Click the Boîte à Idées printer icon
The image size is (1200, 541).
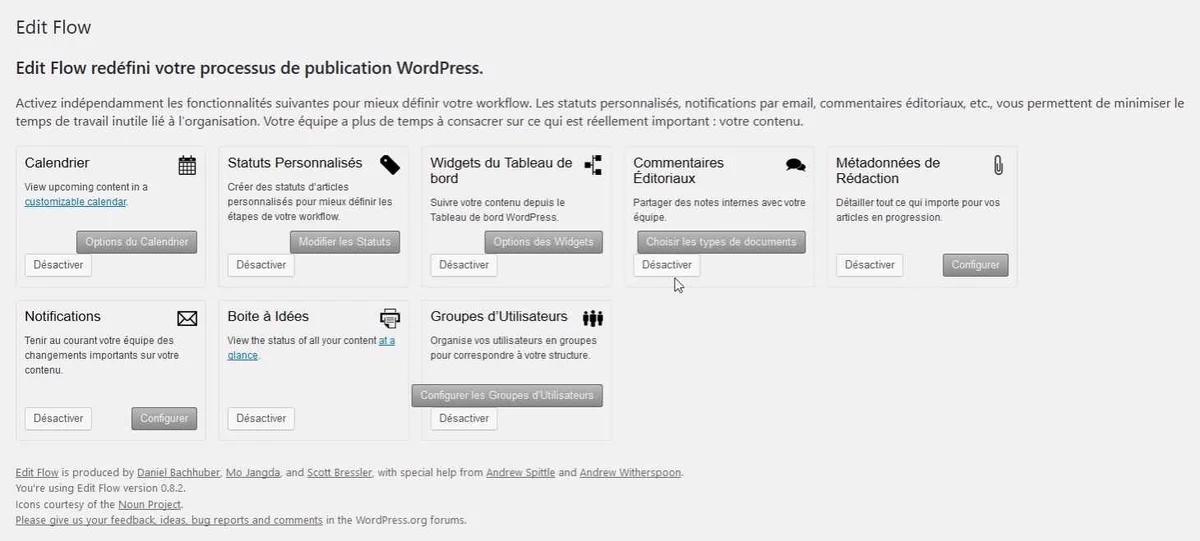[x=390, y=319]
